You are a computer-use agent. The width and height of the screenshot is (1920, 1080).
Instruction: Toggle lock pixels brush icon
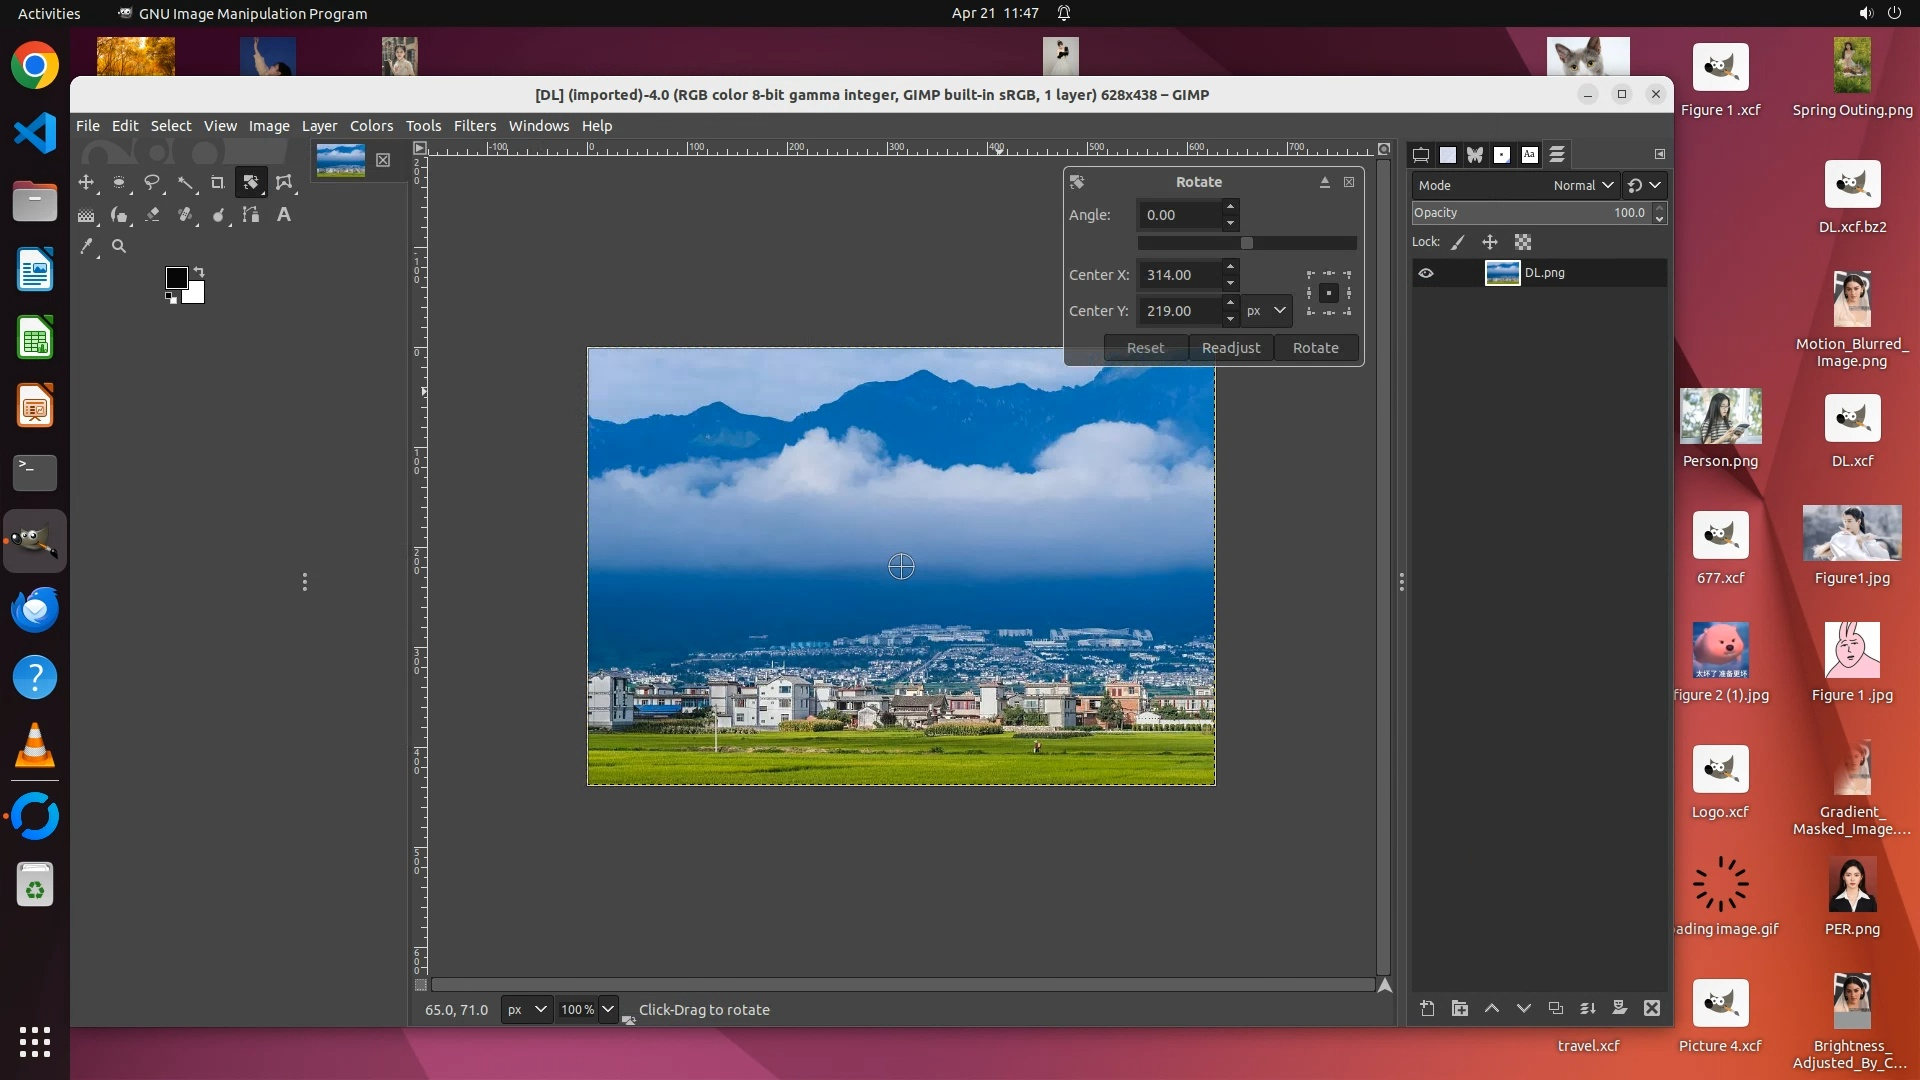pos(1458,242)
